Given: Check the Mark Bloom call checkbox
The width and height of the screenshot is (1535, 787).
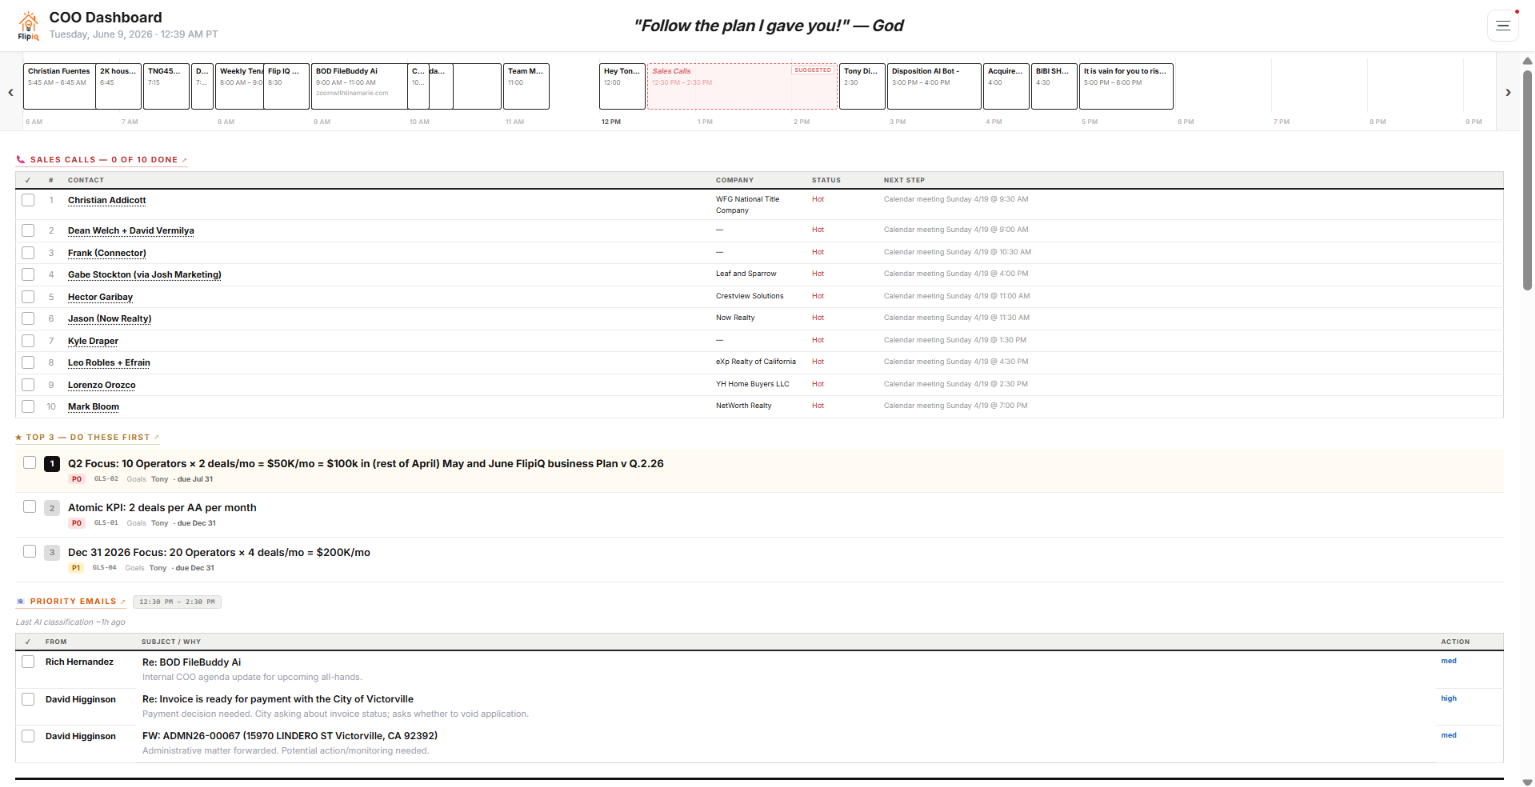Looking at the screenshot, I should (x=28, y=406).
